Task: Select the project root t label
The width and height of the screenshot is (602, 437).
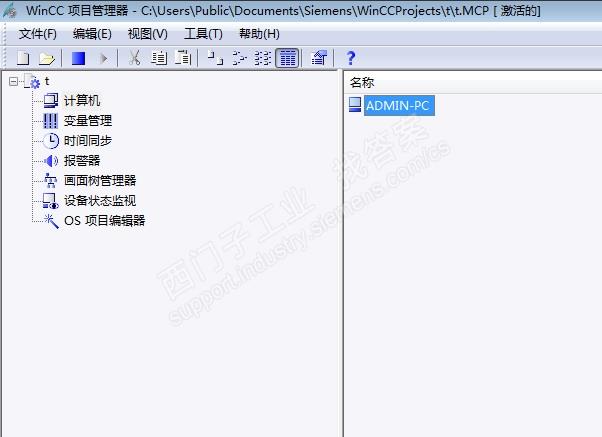Action: (47, 81)
